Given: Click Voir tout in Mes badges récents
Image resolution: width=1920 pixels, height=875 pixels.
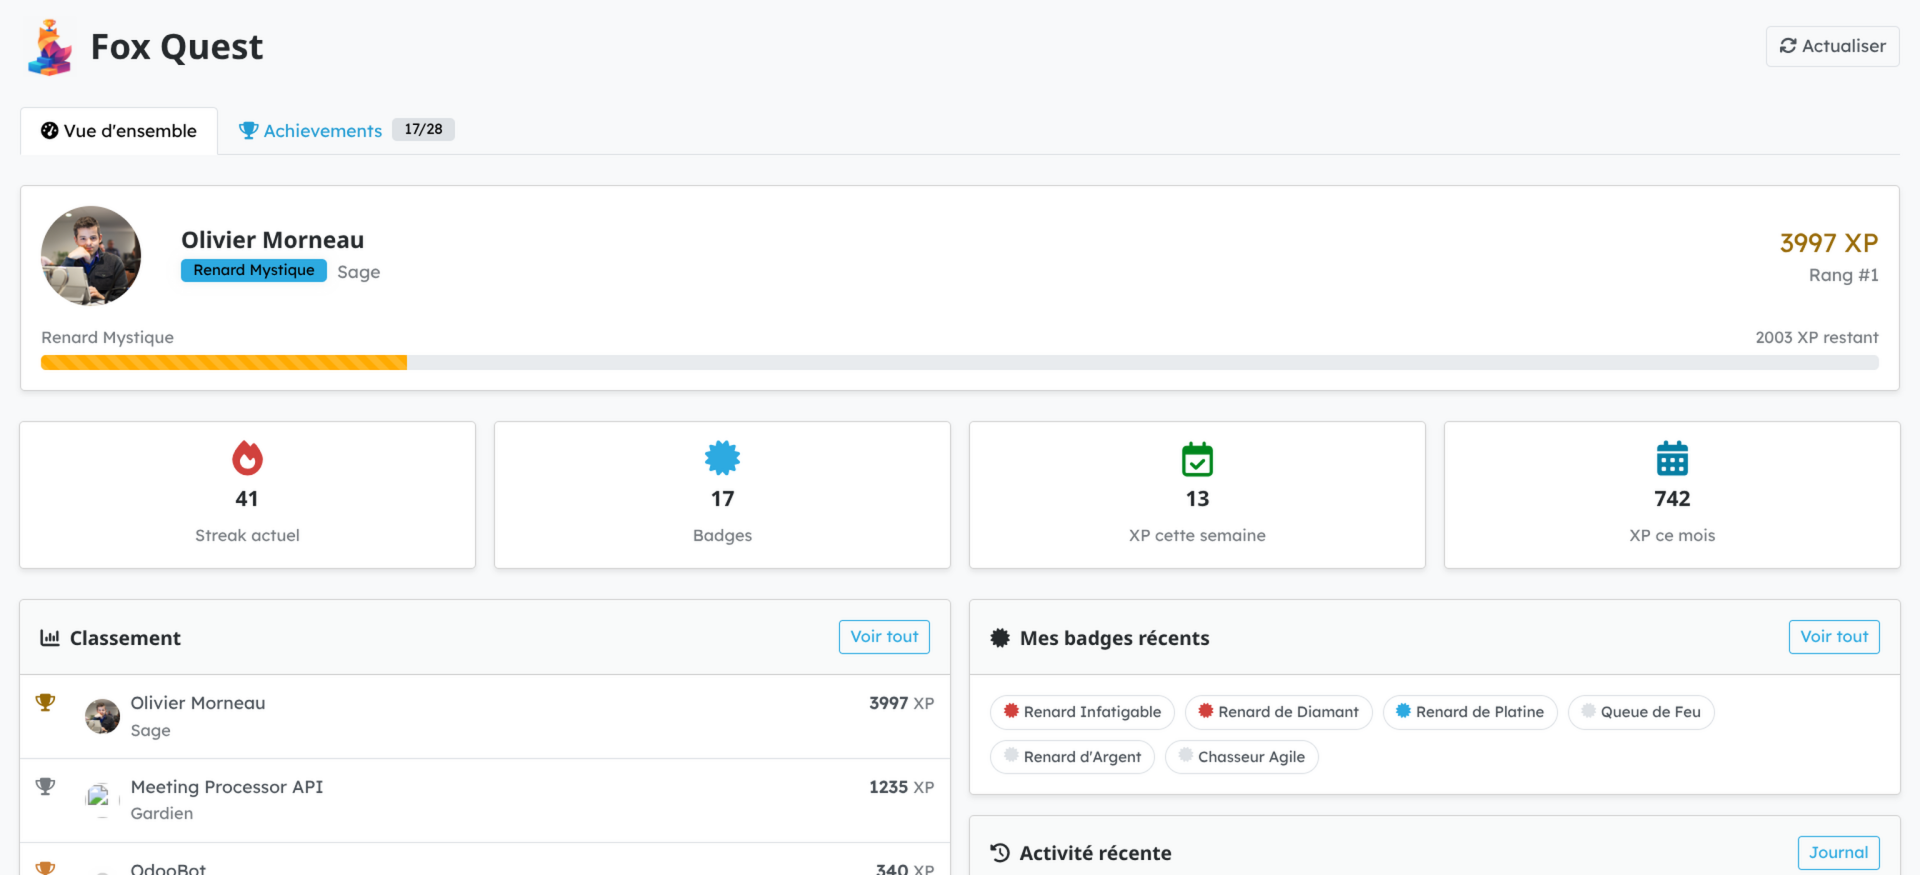Looking at the screenshot, I should pos(1833,637).
